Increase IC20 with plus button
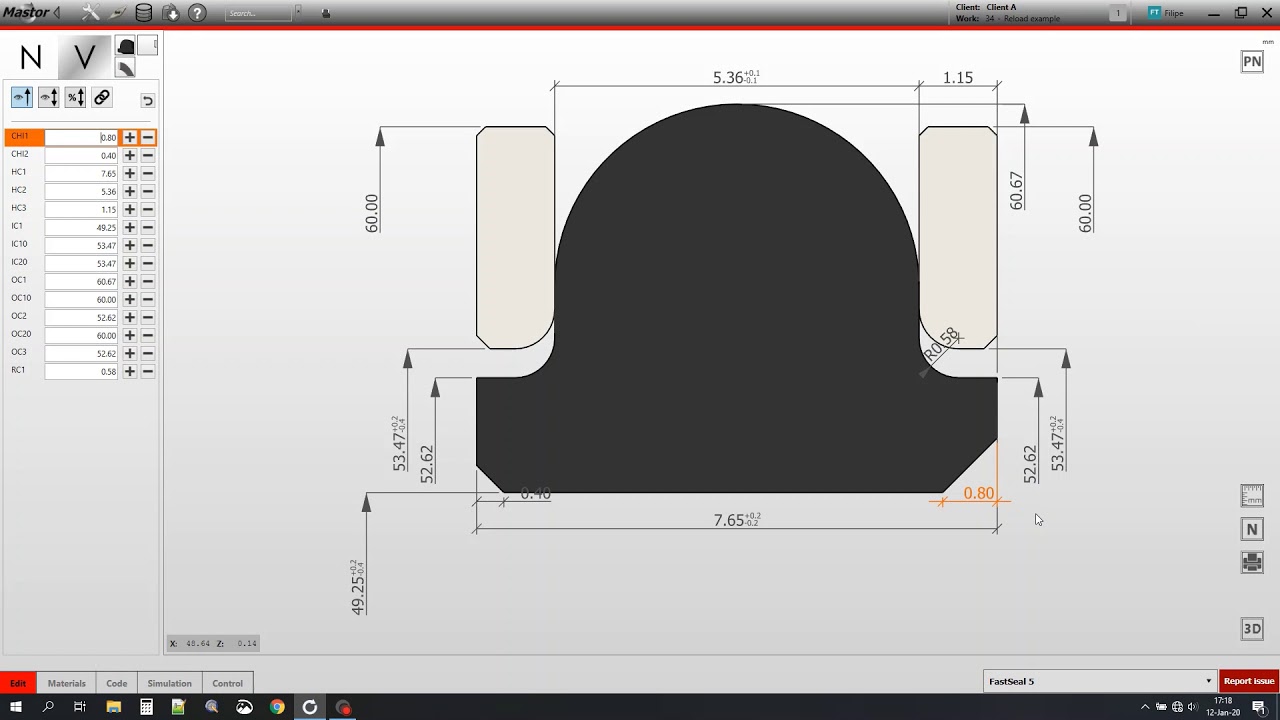The height and width of the screenshot is (720, 1280). pyautogui.click(x=130, y=263)
